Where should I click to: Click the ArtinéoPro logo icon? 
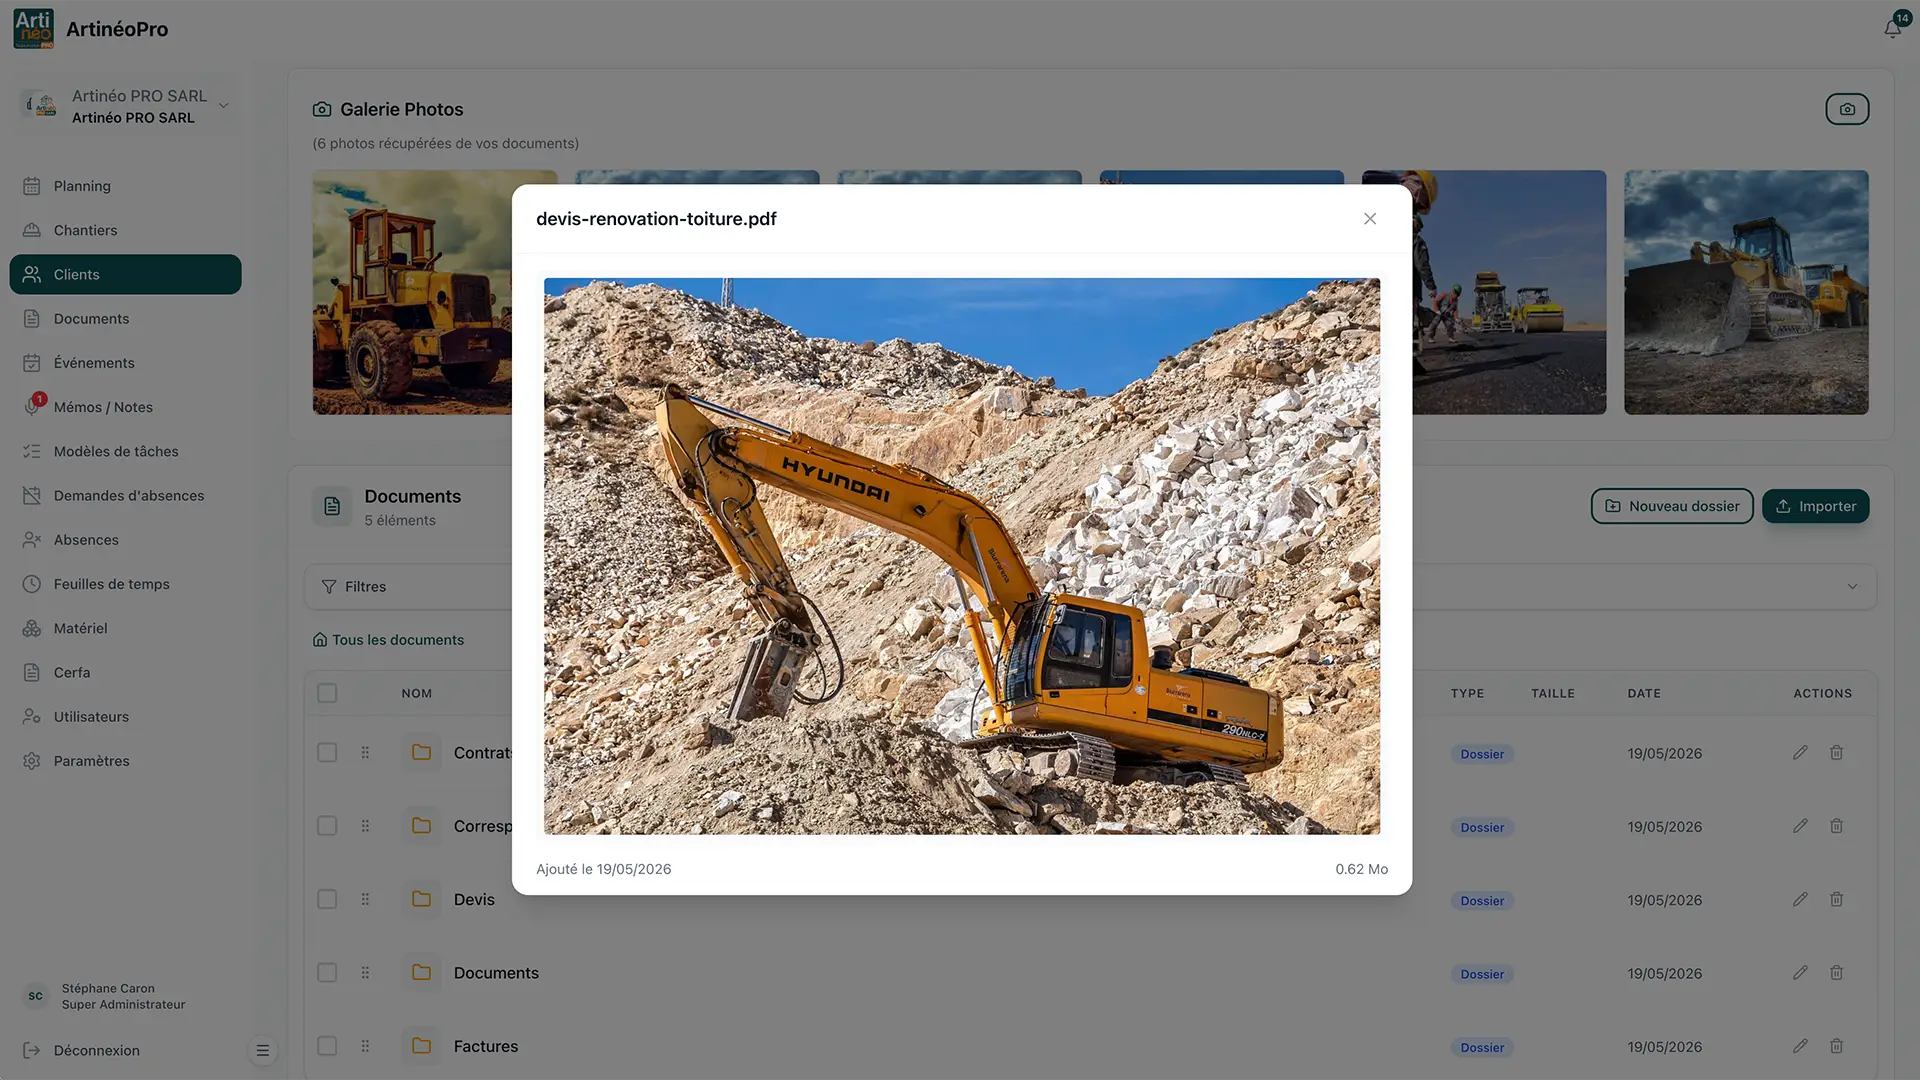click(x=34, y=29)
